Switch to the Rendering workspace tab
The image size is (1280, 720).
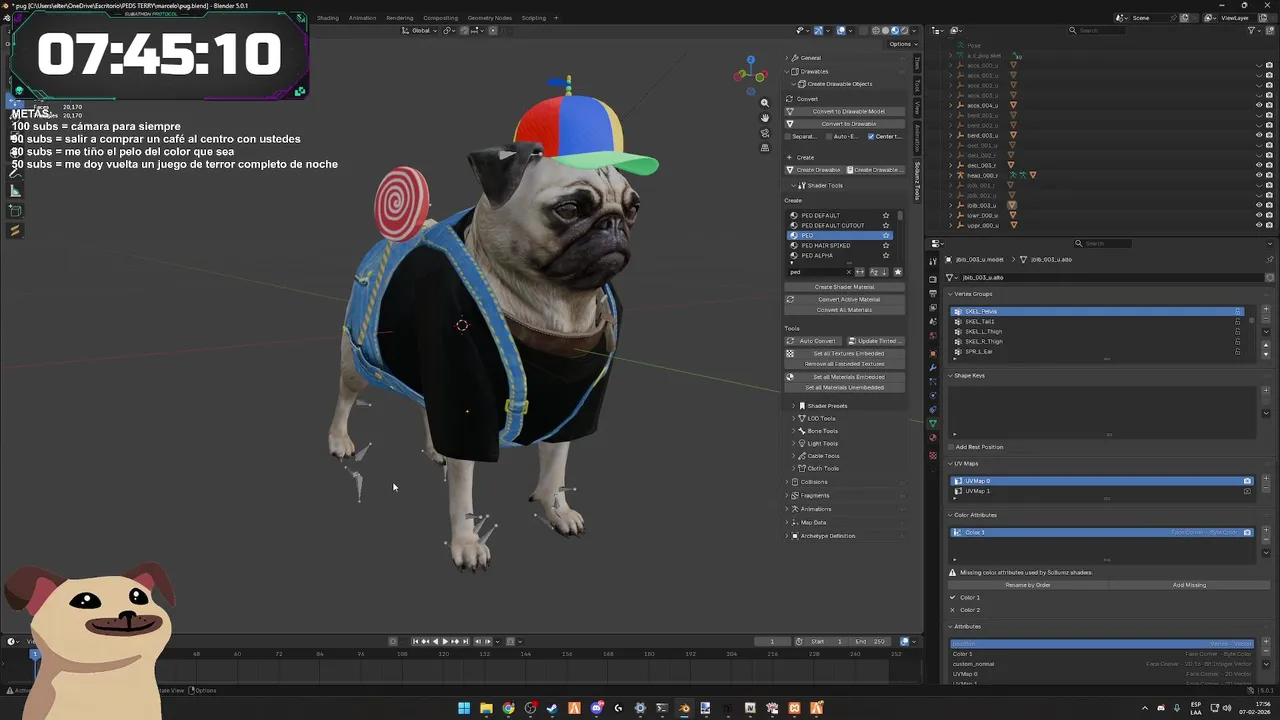[400, 18]
